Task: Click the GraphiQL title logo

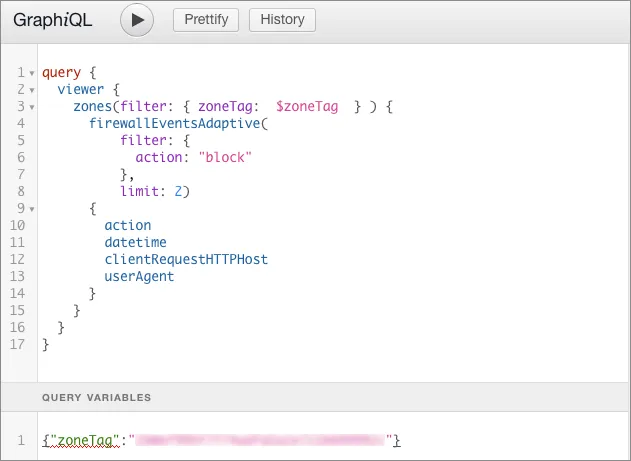Action: pos(53,20)
